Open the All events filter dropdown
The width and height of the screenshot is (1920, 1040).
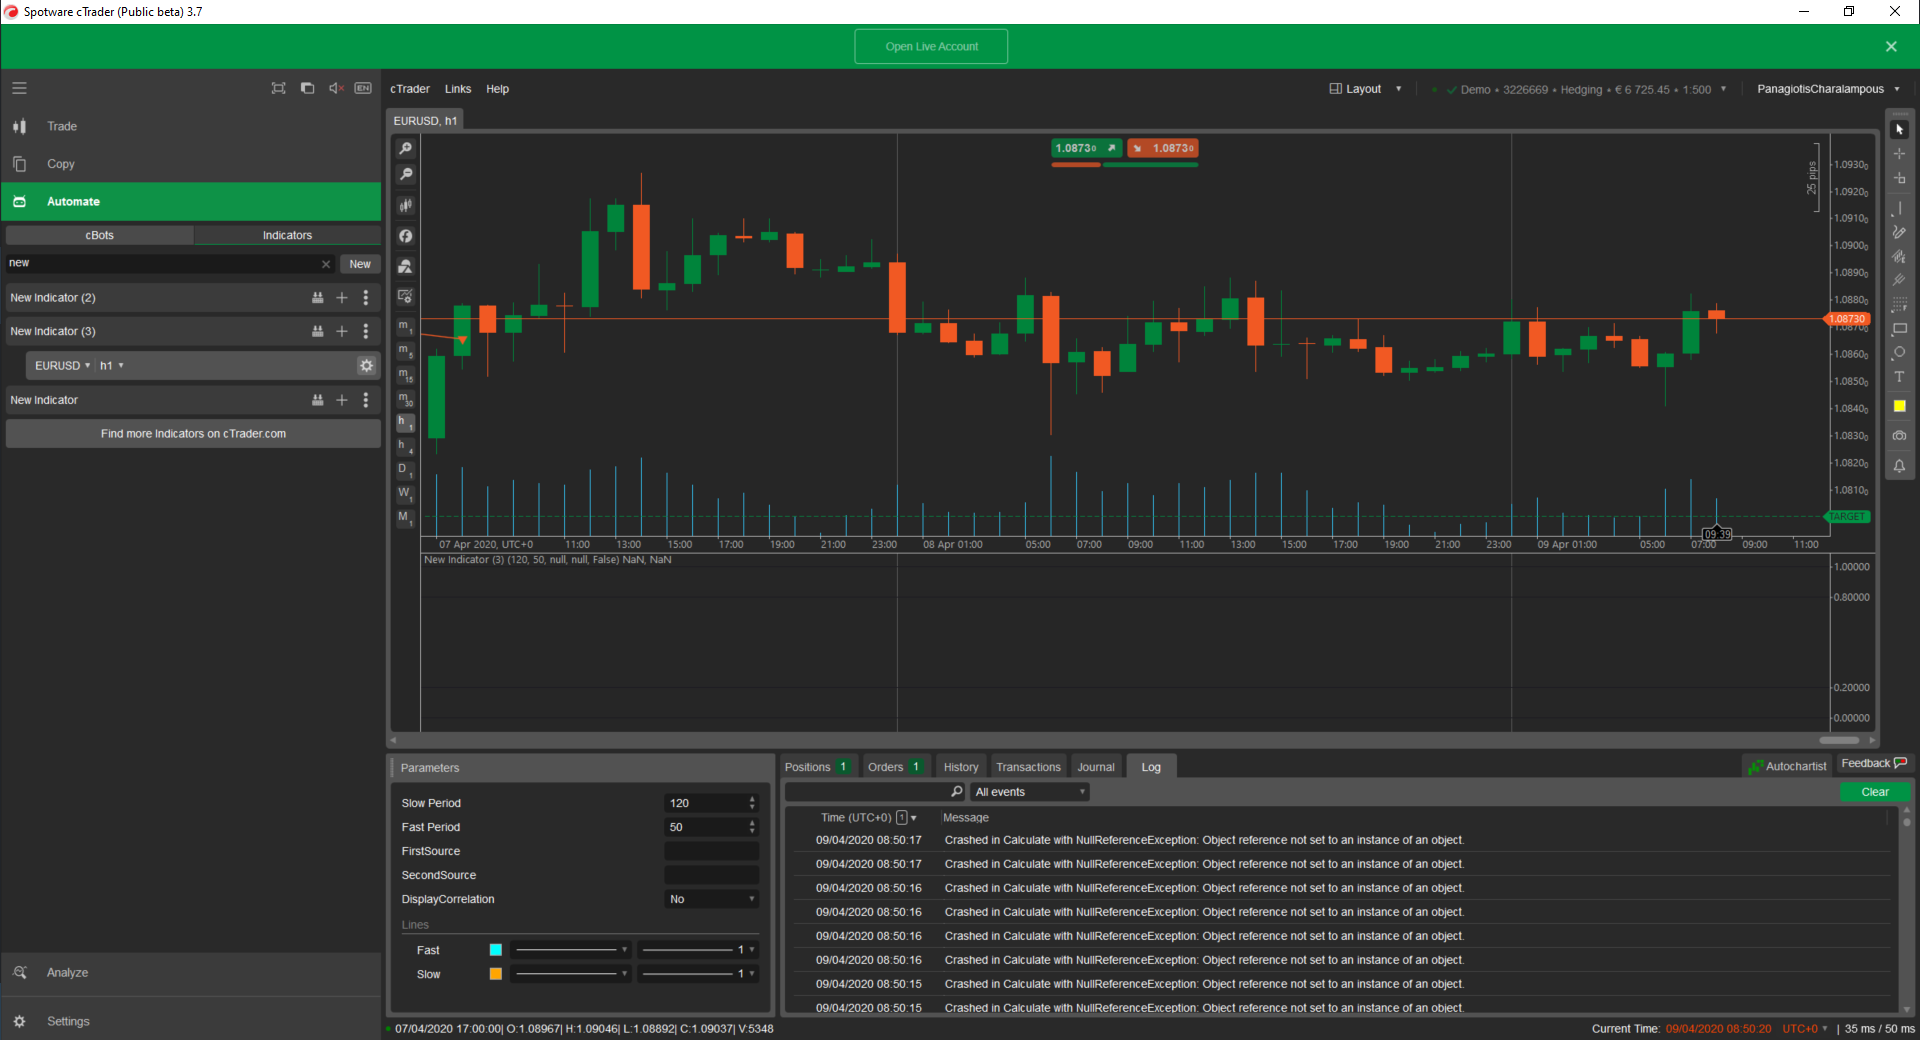tap(1030, 792)
